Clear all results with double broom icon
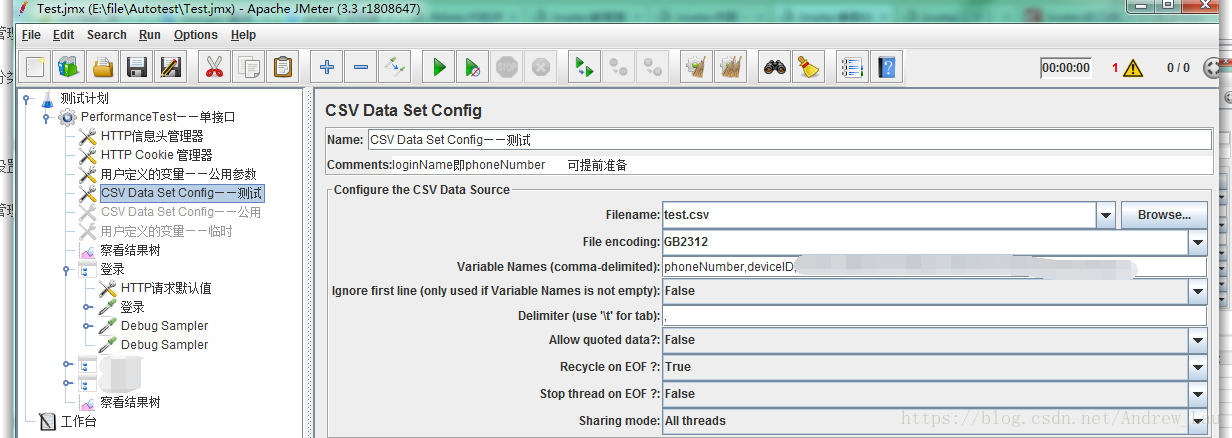This screenshot has width=1232, height=438. pyautogui.click(x=731, y=67)
